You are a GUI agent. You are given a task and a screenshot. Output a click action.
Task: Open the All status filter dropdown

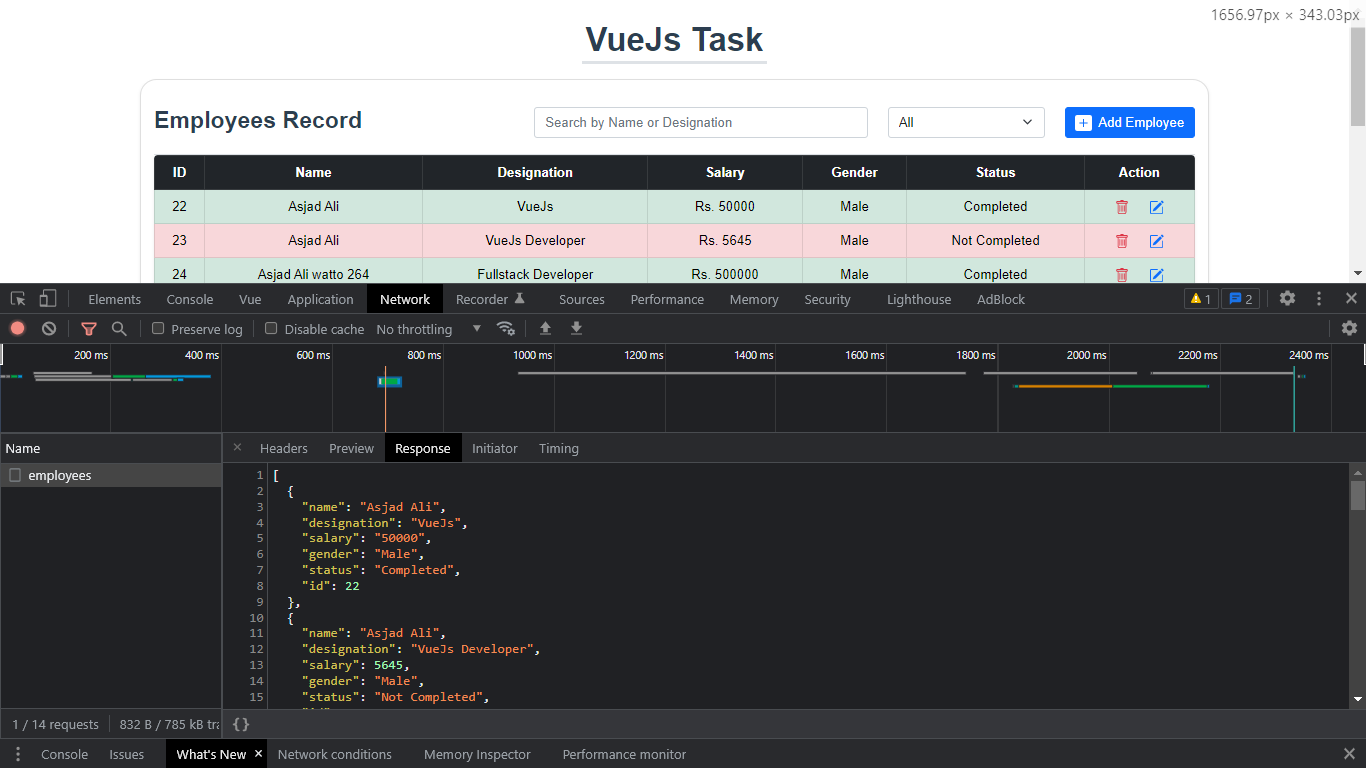click(x=964, y=122)
